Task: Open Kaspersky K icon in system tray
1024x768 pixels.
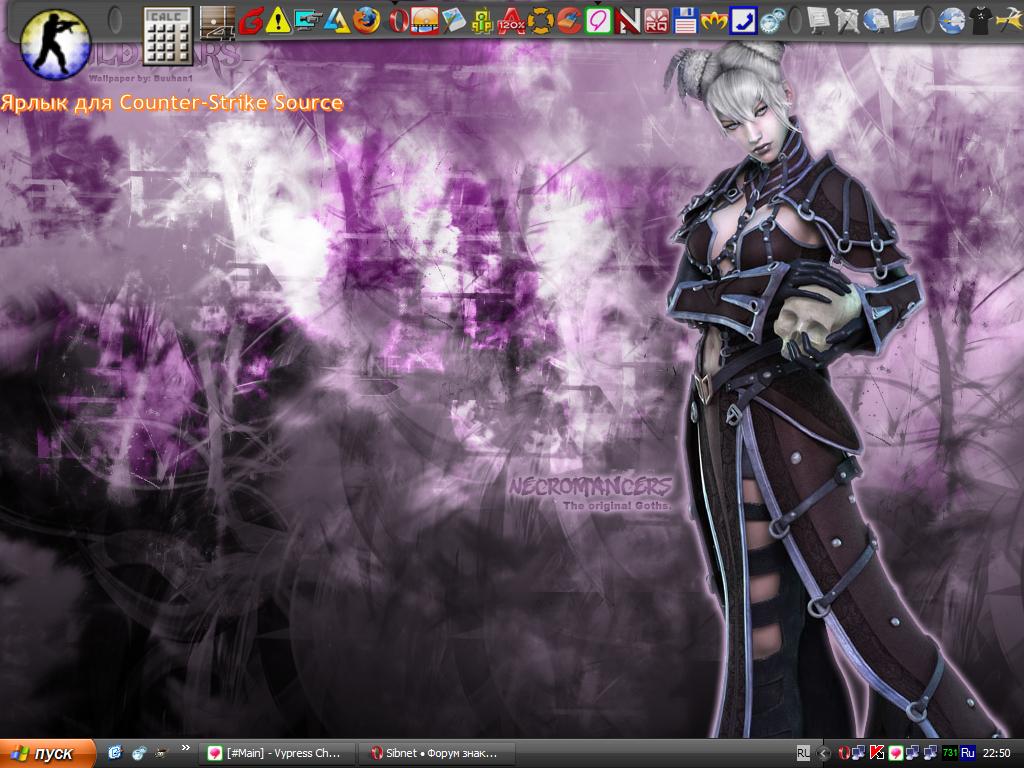Action: click(877, 753)
